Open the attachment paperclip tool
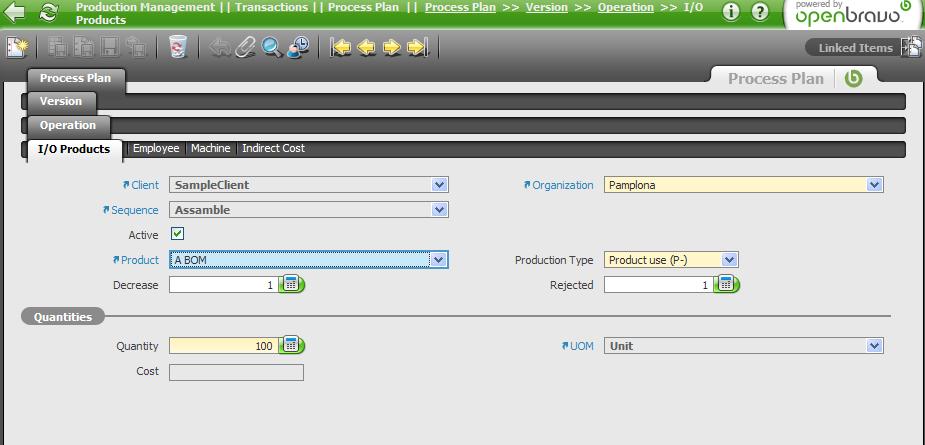This screenshot has width=925, height=445. [x=246, y=47]
